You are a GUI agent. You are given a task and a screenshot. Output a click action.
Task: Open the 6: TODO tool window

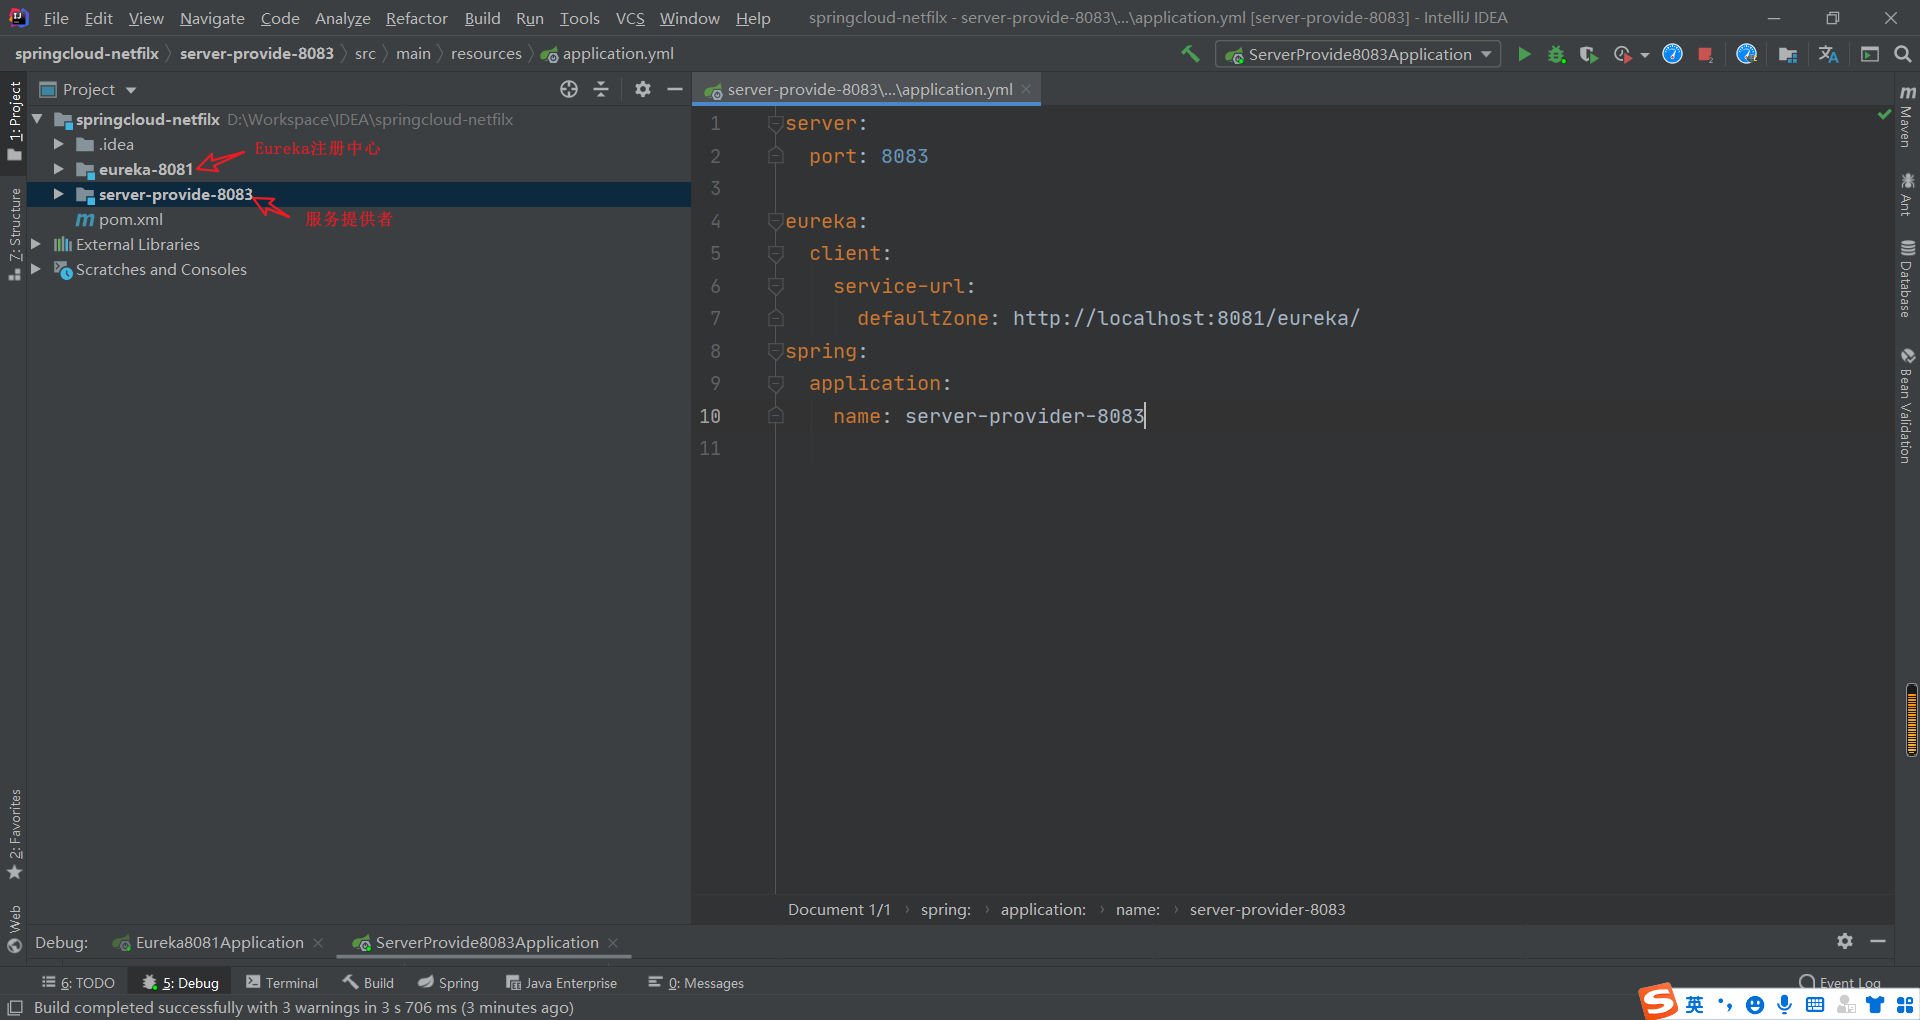pyautogui.click(x=78, y=983)
